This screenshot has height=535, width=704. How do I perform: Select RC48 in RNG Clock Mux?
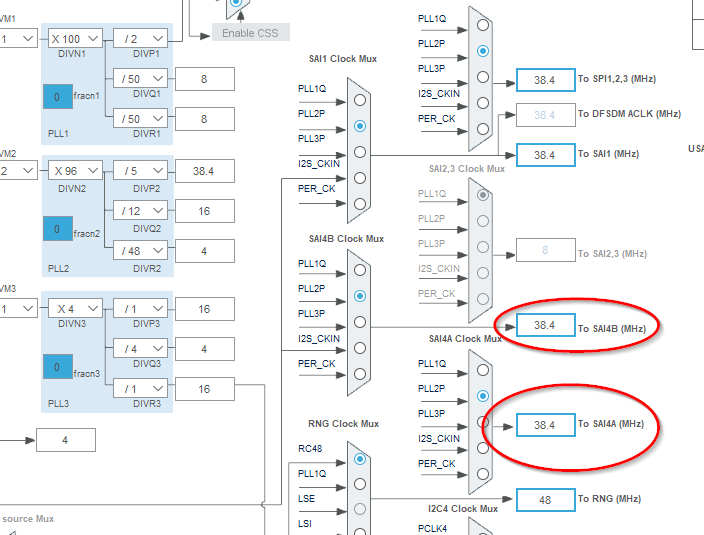360,459
